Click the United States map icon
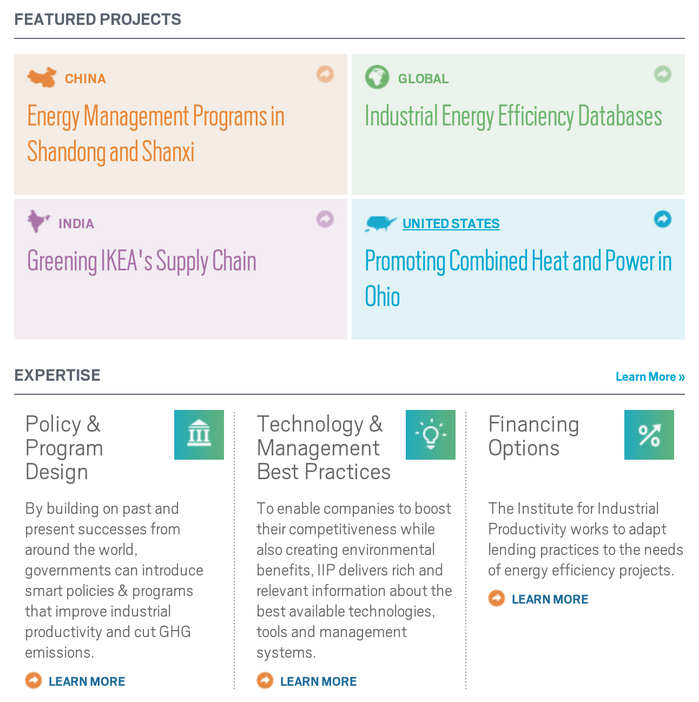 click(x=381, y=223)
